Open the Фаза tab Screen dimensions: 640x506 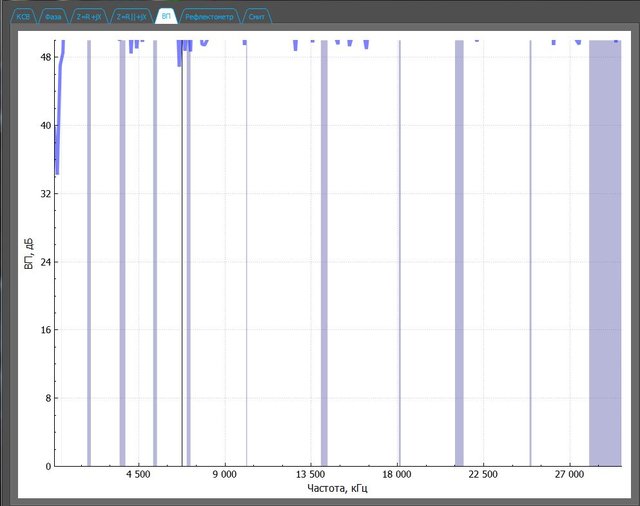click(x=54, y=17)
